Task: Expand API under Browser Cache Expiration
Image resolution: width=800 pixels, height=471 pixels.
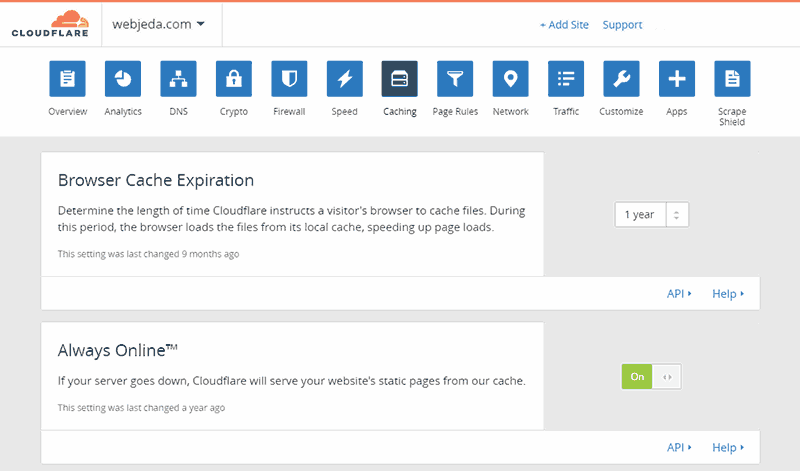Action: (x=679, y=293)
